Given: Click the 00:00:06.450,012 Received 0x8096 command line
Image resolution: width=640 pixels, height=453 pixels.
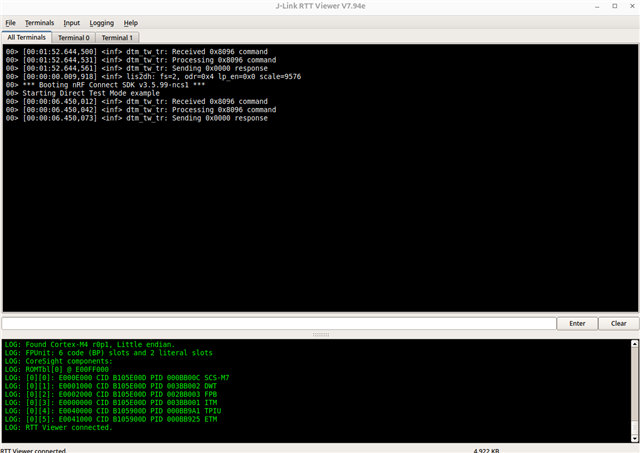Looking at the screenshot, I should tap(137, 101).
